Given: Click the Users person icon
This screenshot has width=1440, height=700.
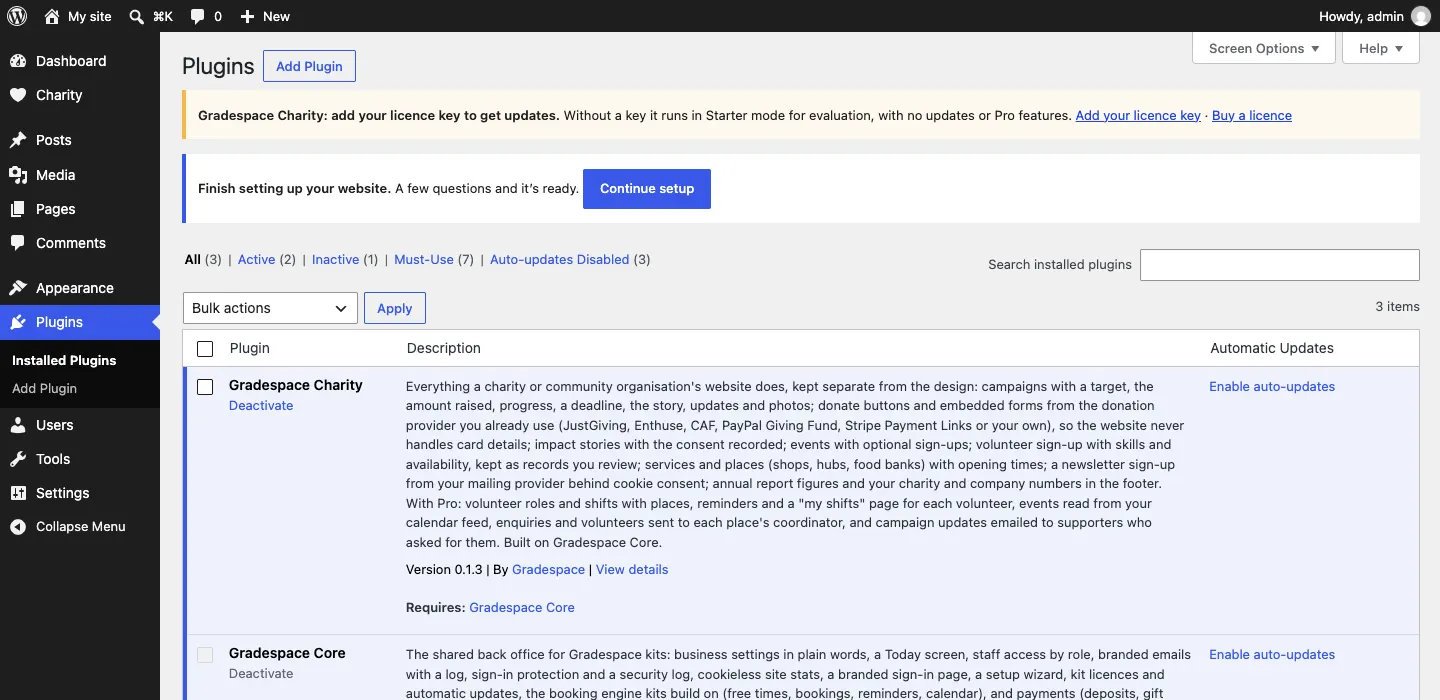Looking at the screenshot, I should click(x=18, y=425).
